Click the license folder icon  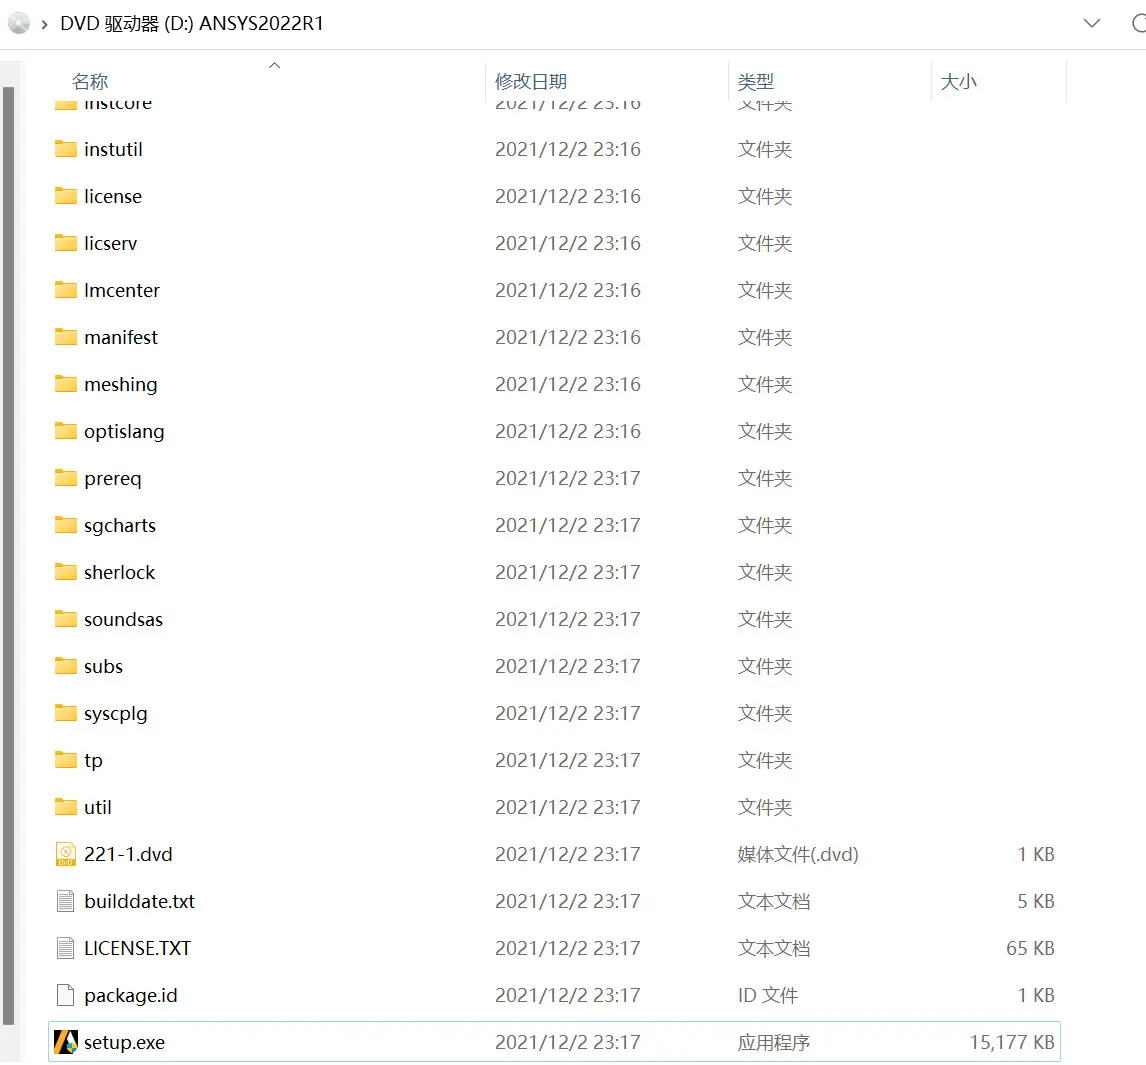[66, 196]
